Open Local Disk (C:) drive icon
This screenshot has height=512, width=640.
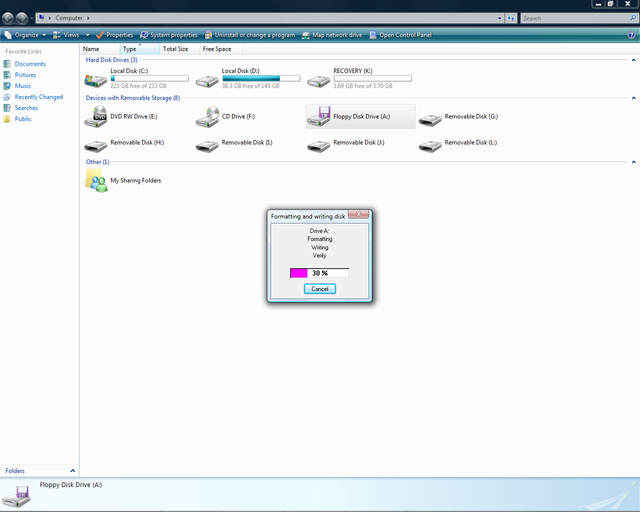pos(97,78)
